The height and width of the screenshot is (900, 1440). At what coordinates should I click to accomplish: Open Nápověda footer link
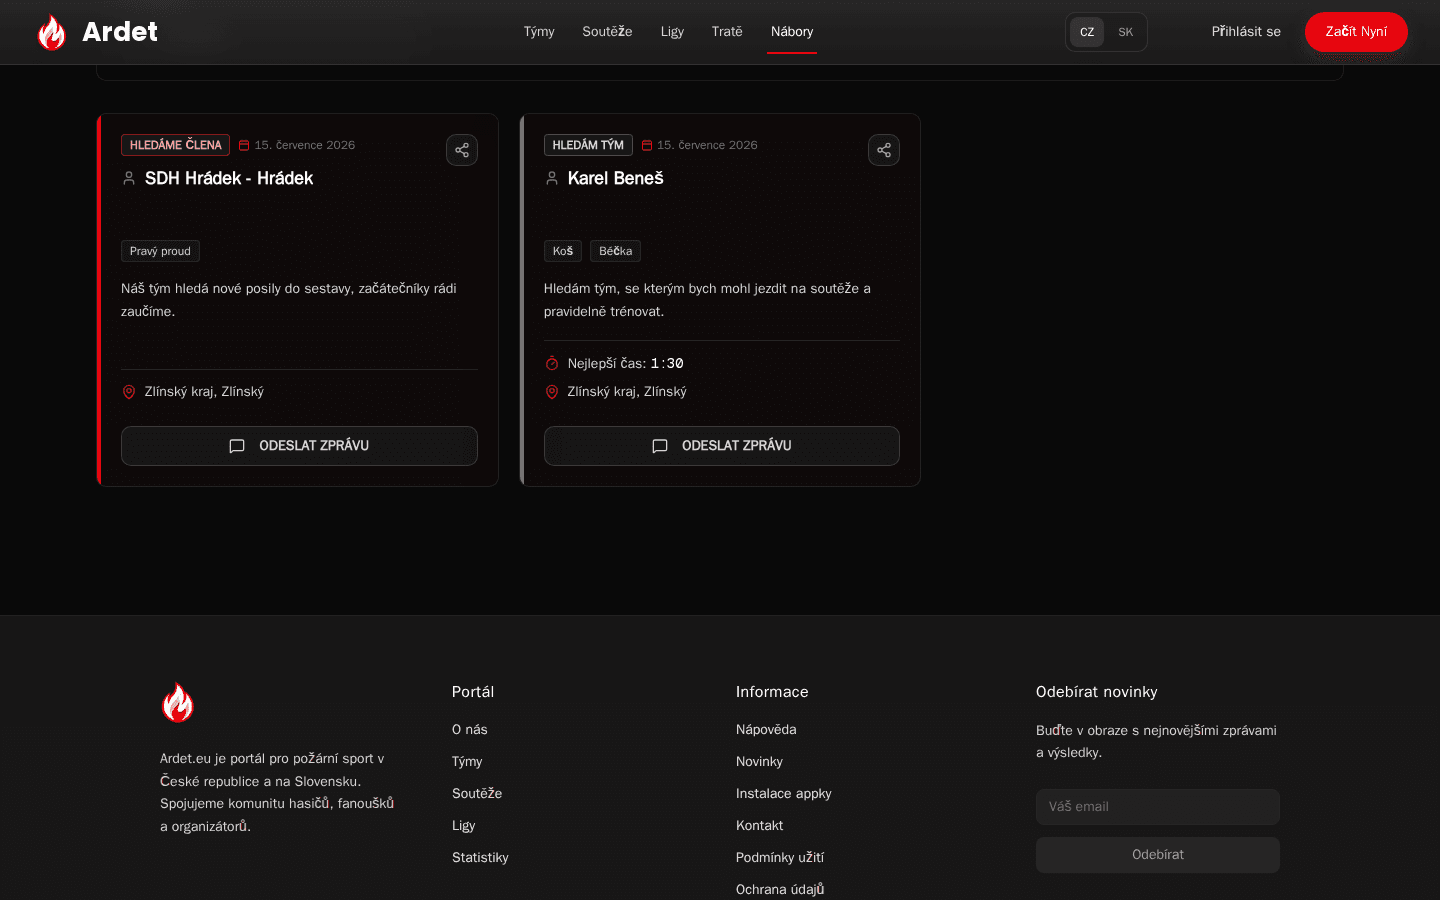(x=766, y=730)
